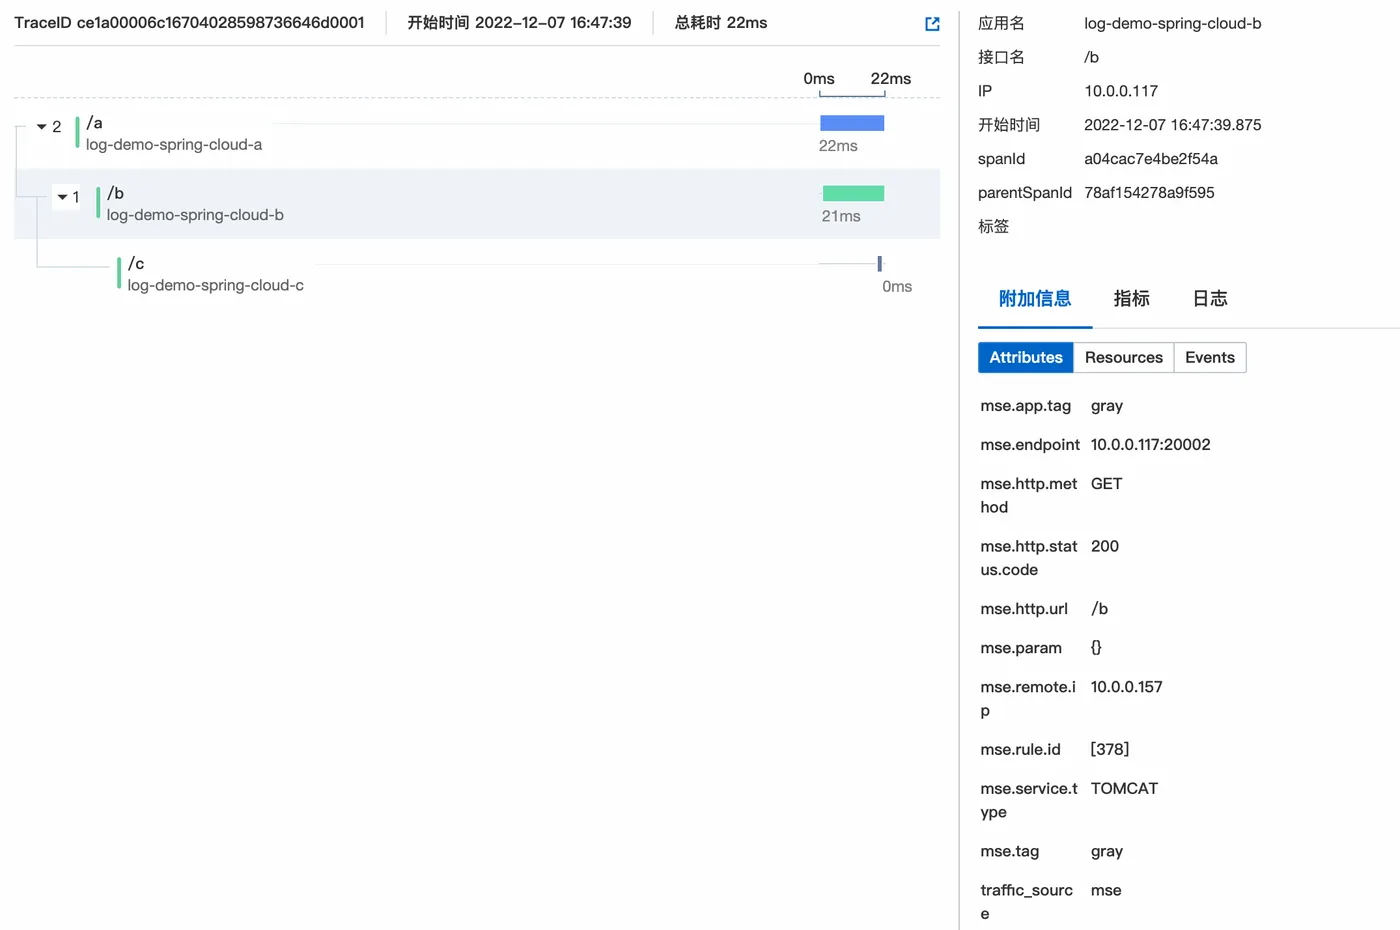The height and width of the screenshot is (930, 1400).
Task: Click the small 0ms span marker
Action: [880, 264]
